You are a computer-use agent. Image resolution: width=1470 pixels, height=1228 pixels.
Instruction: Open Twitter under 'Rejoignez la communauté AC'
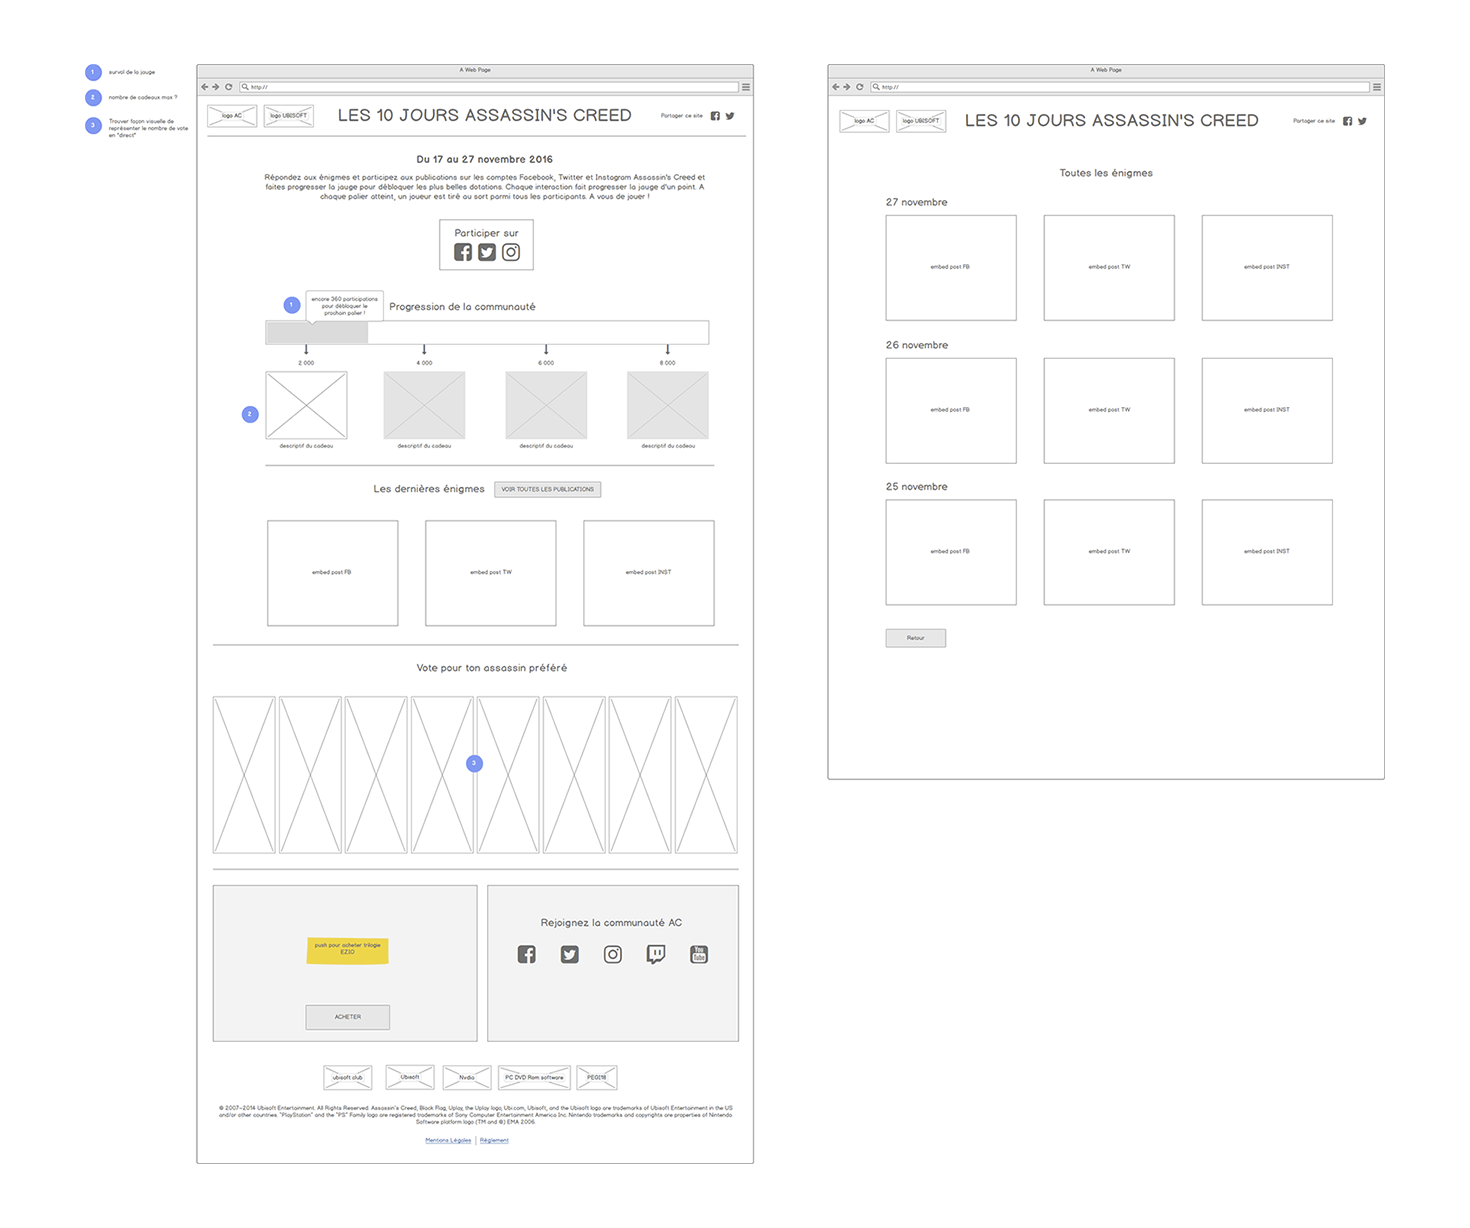pos(570,955)
